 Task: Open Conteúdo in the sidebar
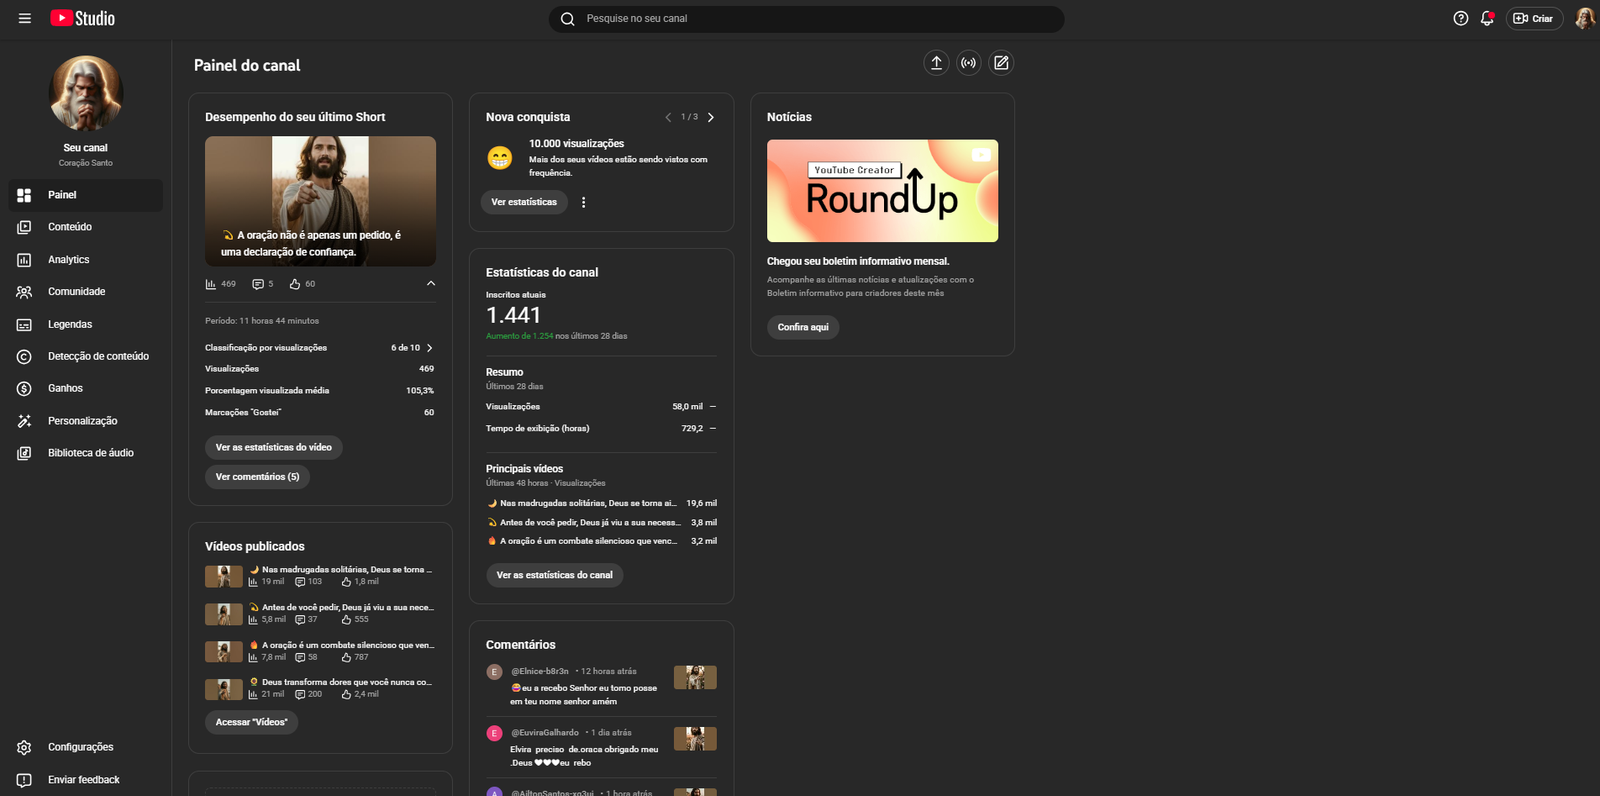click(x=69, y=227)
